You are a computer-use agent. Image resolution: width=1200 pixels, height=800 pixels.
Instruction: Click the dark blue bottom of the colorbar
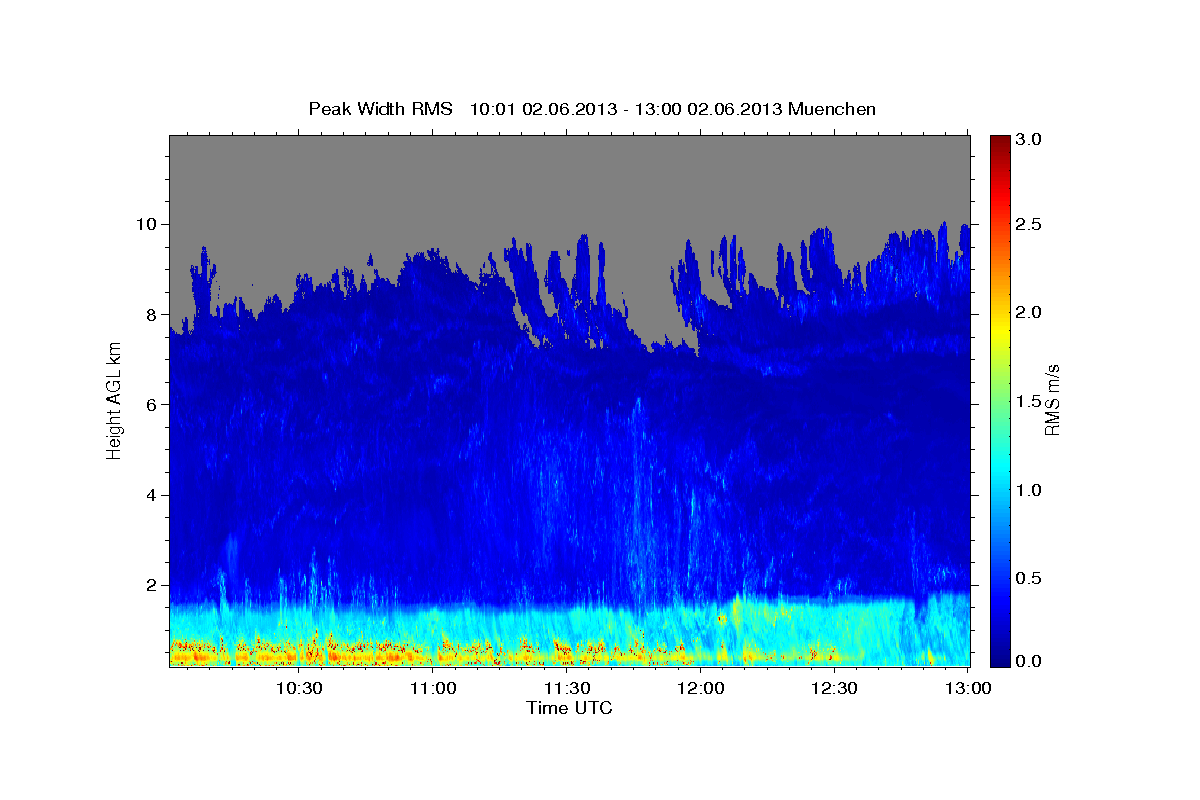[999, 658]
